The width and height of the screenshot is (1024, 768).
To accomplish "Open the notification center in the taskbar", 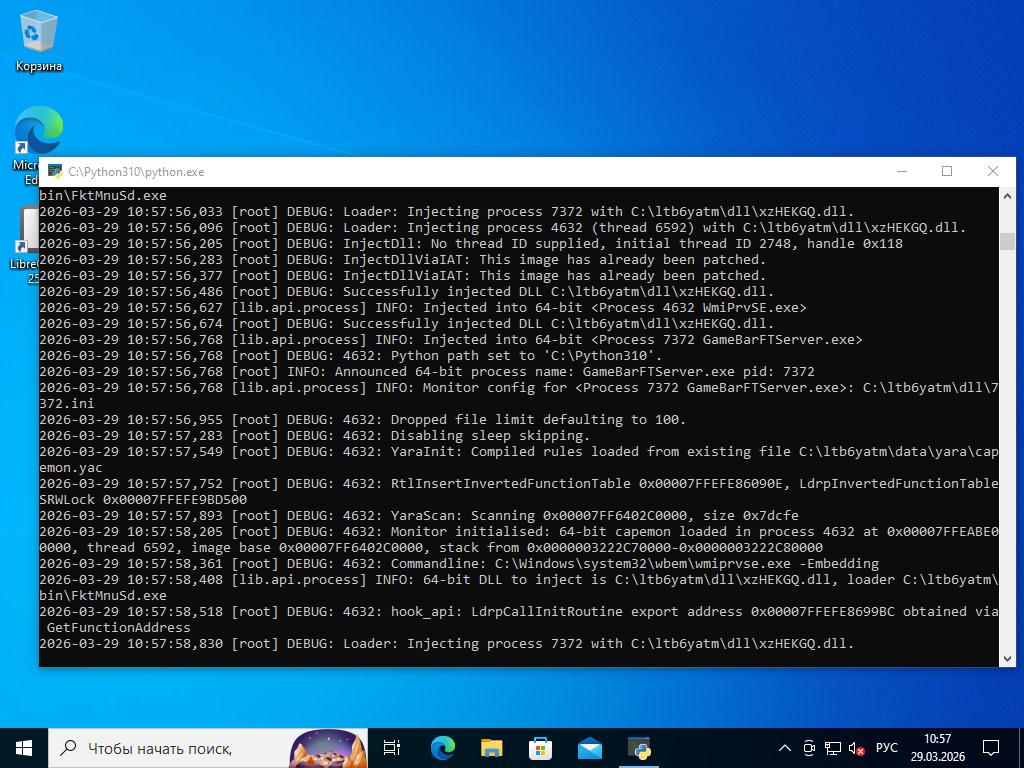I will tap(991, 747).
